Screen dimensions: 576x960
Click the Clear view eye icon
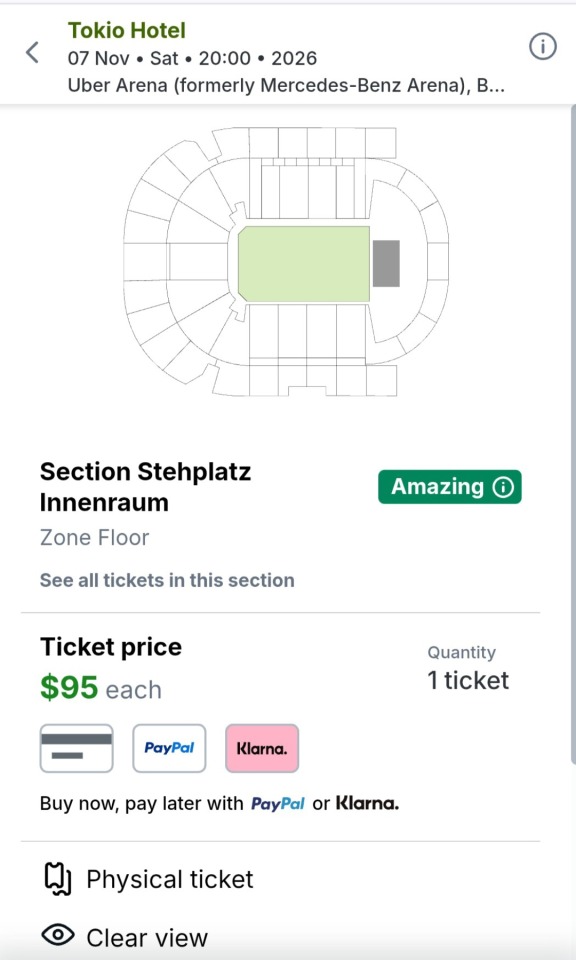58,935
